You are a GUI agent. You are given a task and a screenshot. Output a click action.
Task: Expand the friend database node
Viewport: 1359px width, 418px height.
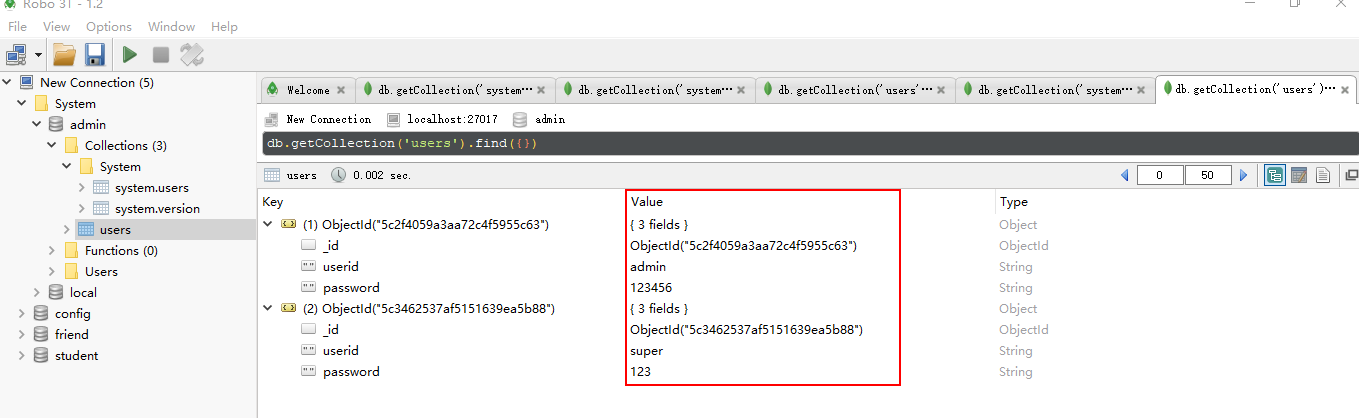pos(22,334)
